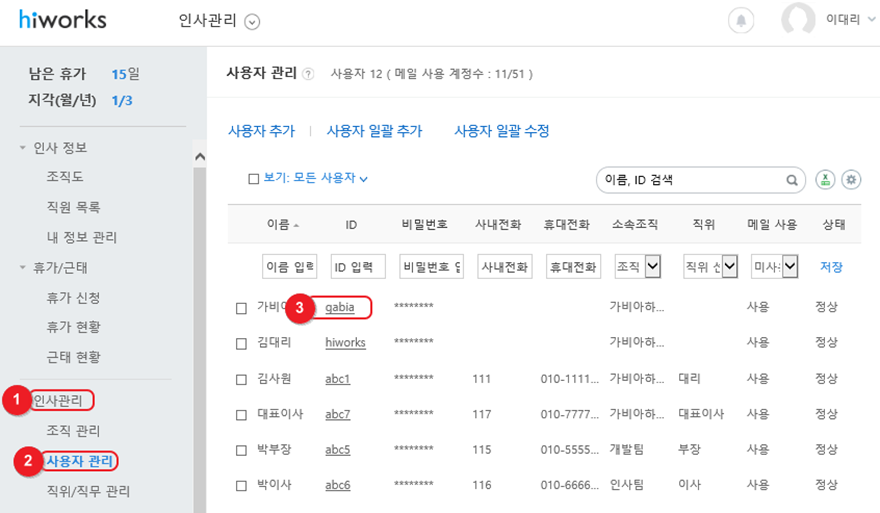Click the sidebar scrollbar up arrow

(199, 157)
